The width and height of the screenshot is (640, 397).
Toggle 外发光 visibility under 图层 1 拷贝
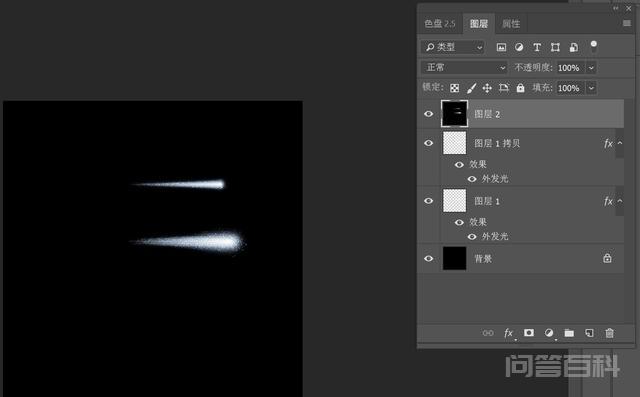coord(472,179)
